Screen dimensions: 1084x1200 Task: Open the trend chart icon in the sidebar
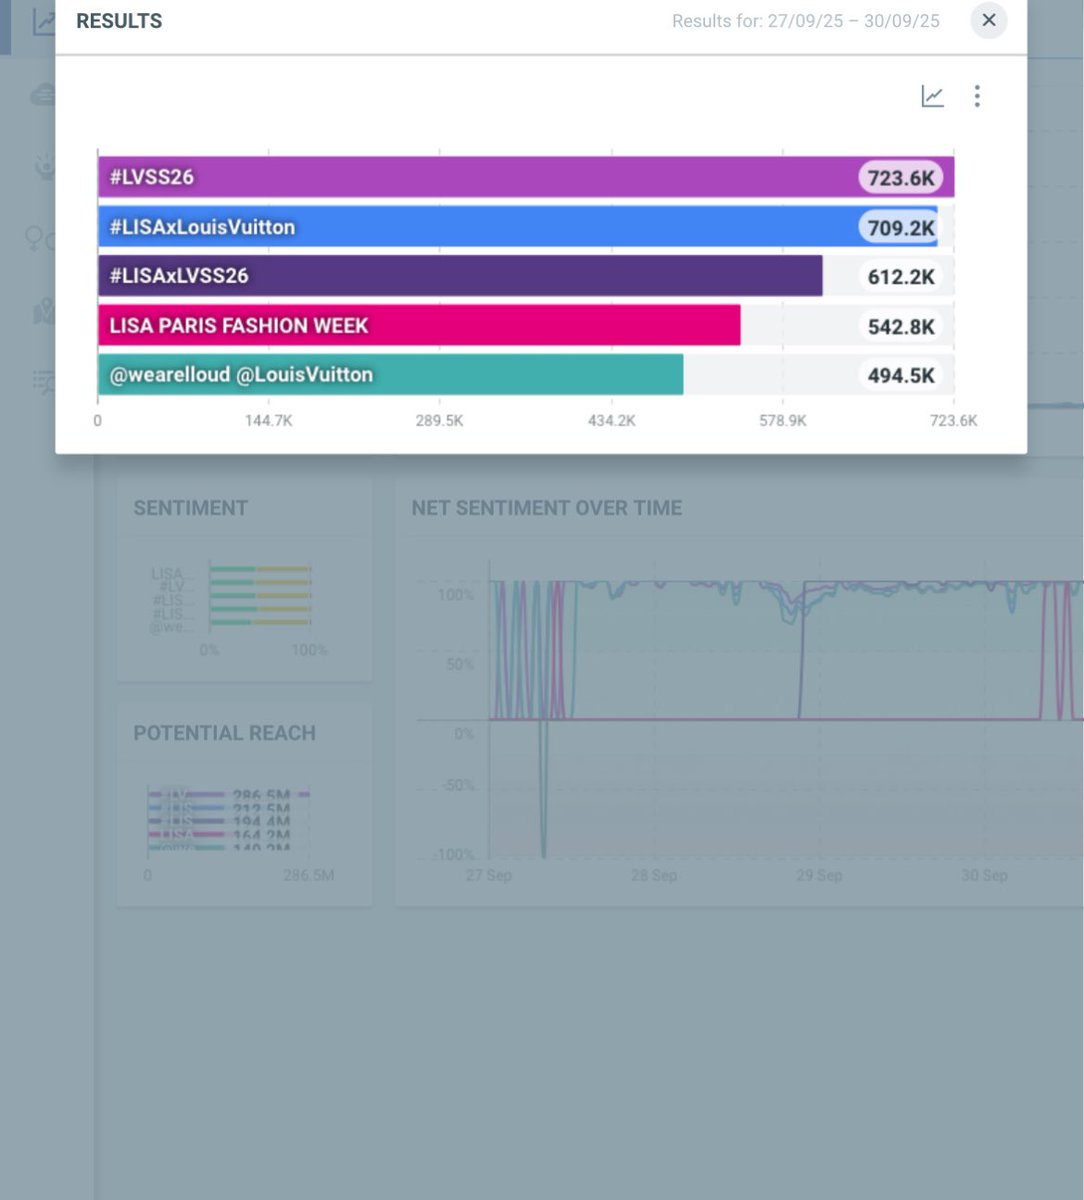[44, 22]
